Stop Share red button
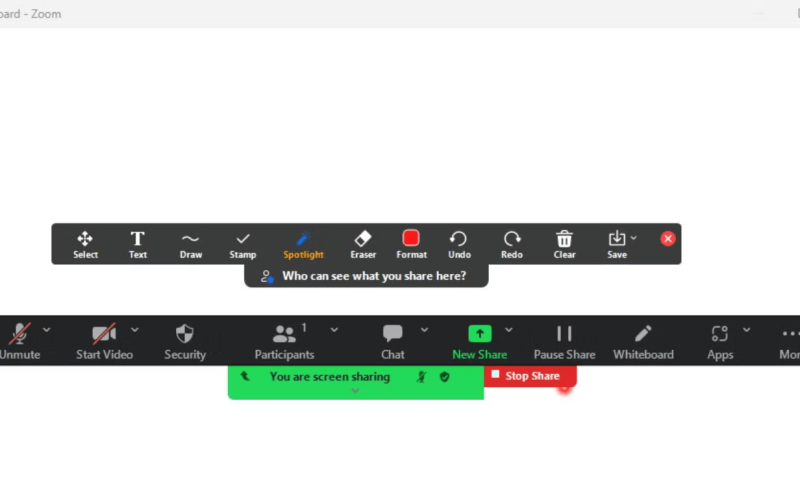The height and width of the screenshot is (500, 800). (x=530, y=376)
